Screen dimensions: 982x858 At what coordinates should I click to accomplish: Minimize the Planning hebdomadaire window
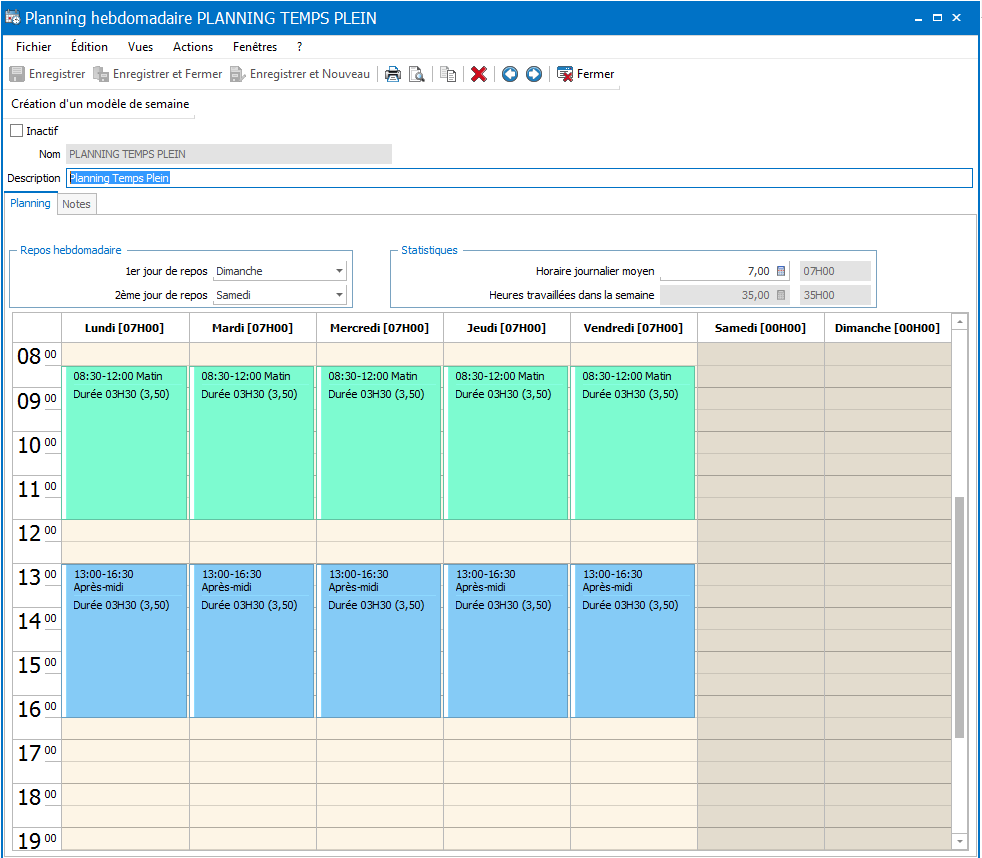point(918,18)
